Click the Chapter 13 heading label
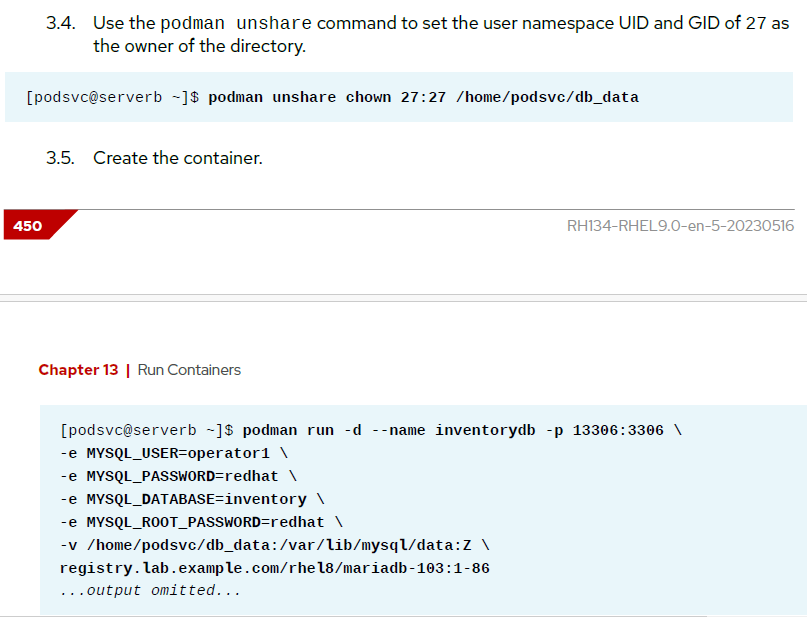807x617 pixels. point(78,370)
